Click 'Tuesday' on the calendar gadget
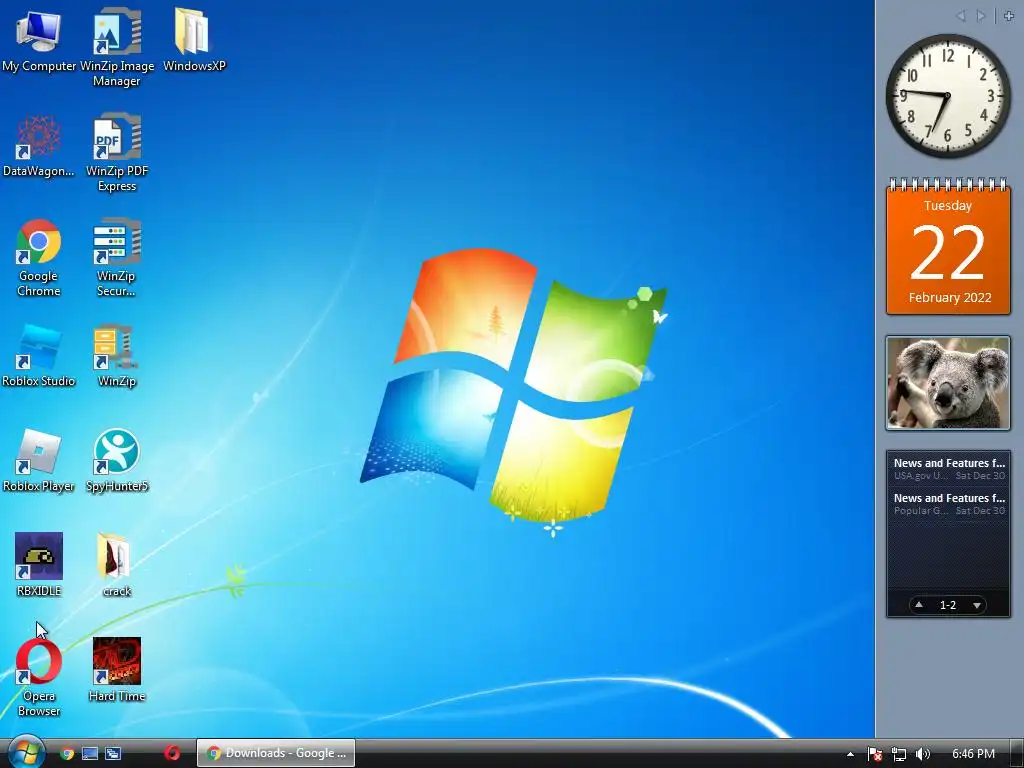1024x768 pixels. click(948, 206)
